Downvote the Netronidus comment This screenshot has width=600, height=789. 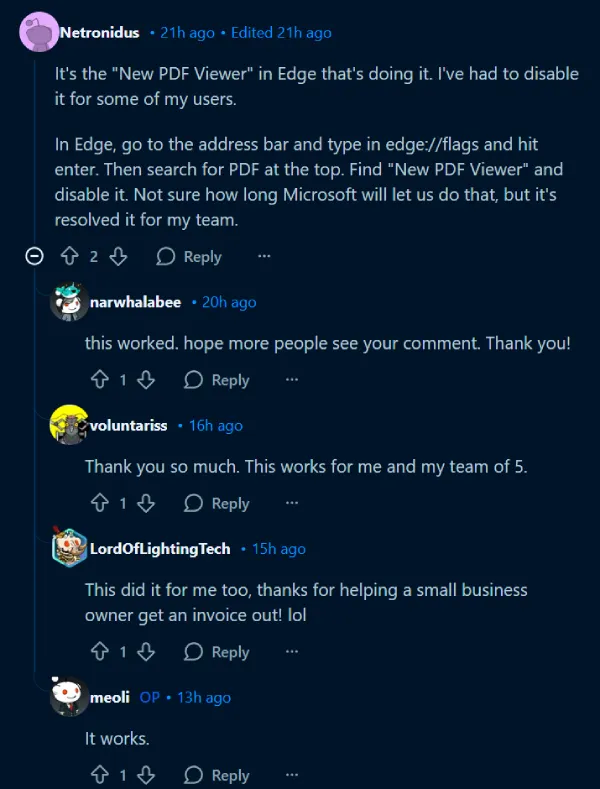point(118,257)
